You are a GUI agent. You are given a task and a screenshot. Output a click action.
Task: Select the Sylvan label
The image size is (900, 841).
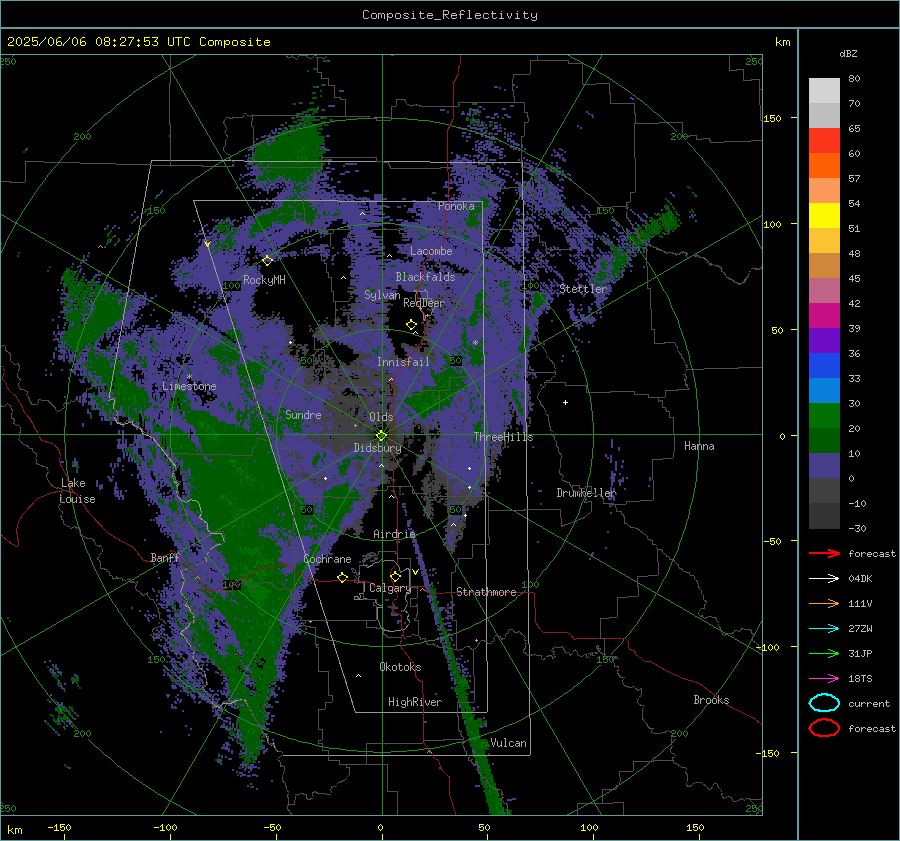click(x=382, y=295)
